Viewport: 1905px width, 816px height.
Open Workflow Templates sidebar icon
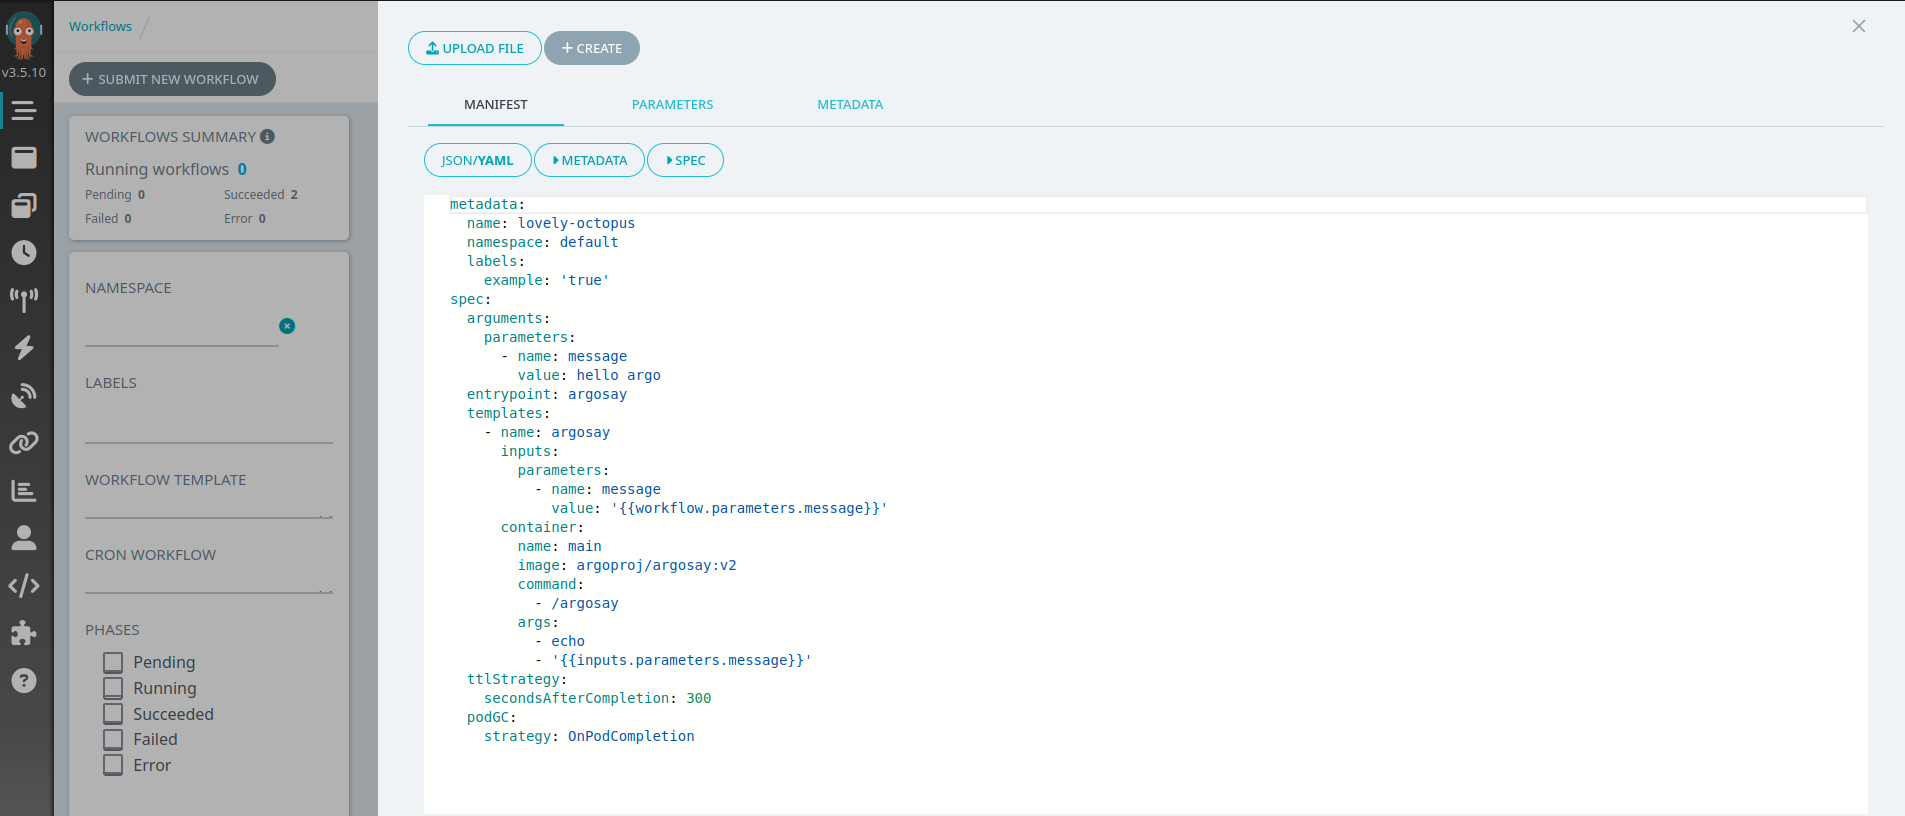pos(24,158)
